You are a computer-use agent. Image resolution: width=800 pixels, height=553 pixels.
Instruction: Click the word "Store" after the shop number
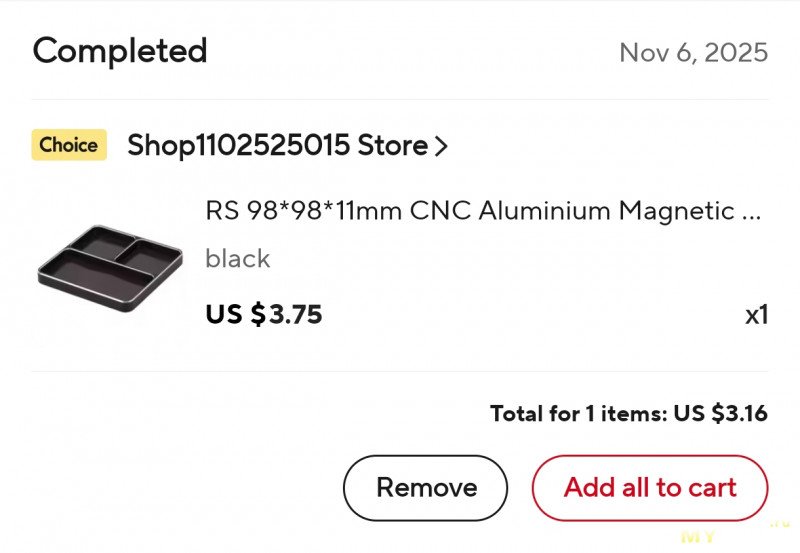tap(393, 146)
